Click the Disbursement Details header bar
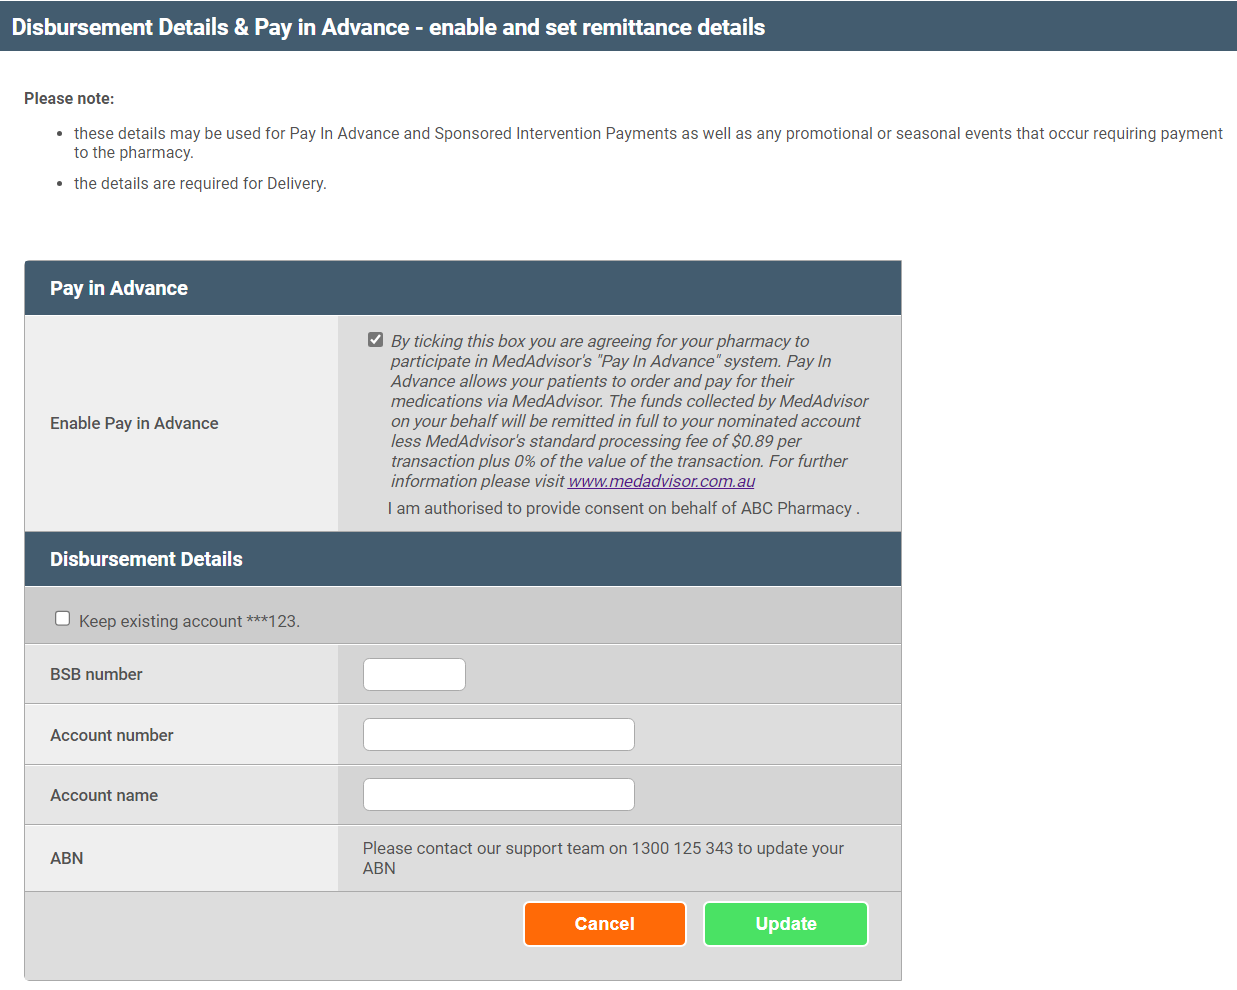This screenshot has width=1237, height=990. click(x=146, y=559)
